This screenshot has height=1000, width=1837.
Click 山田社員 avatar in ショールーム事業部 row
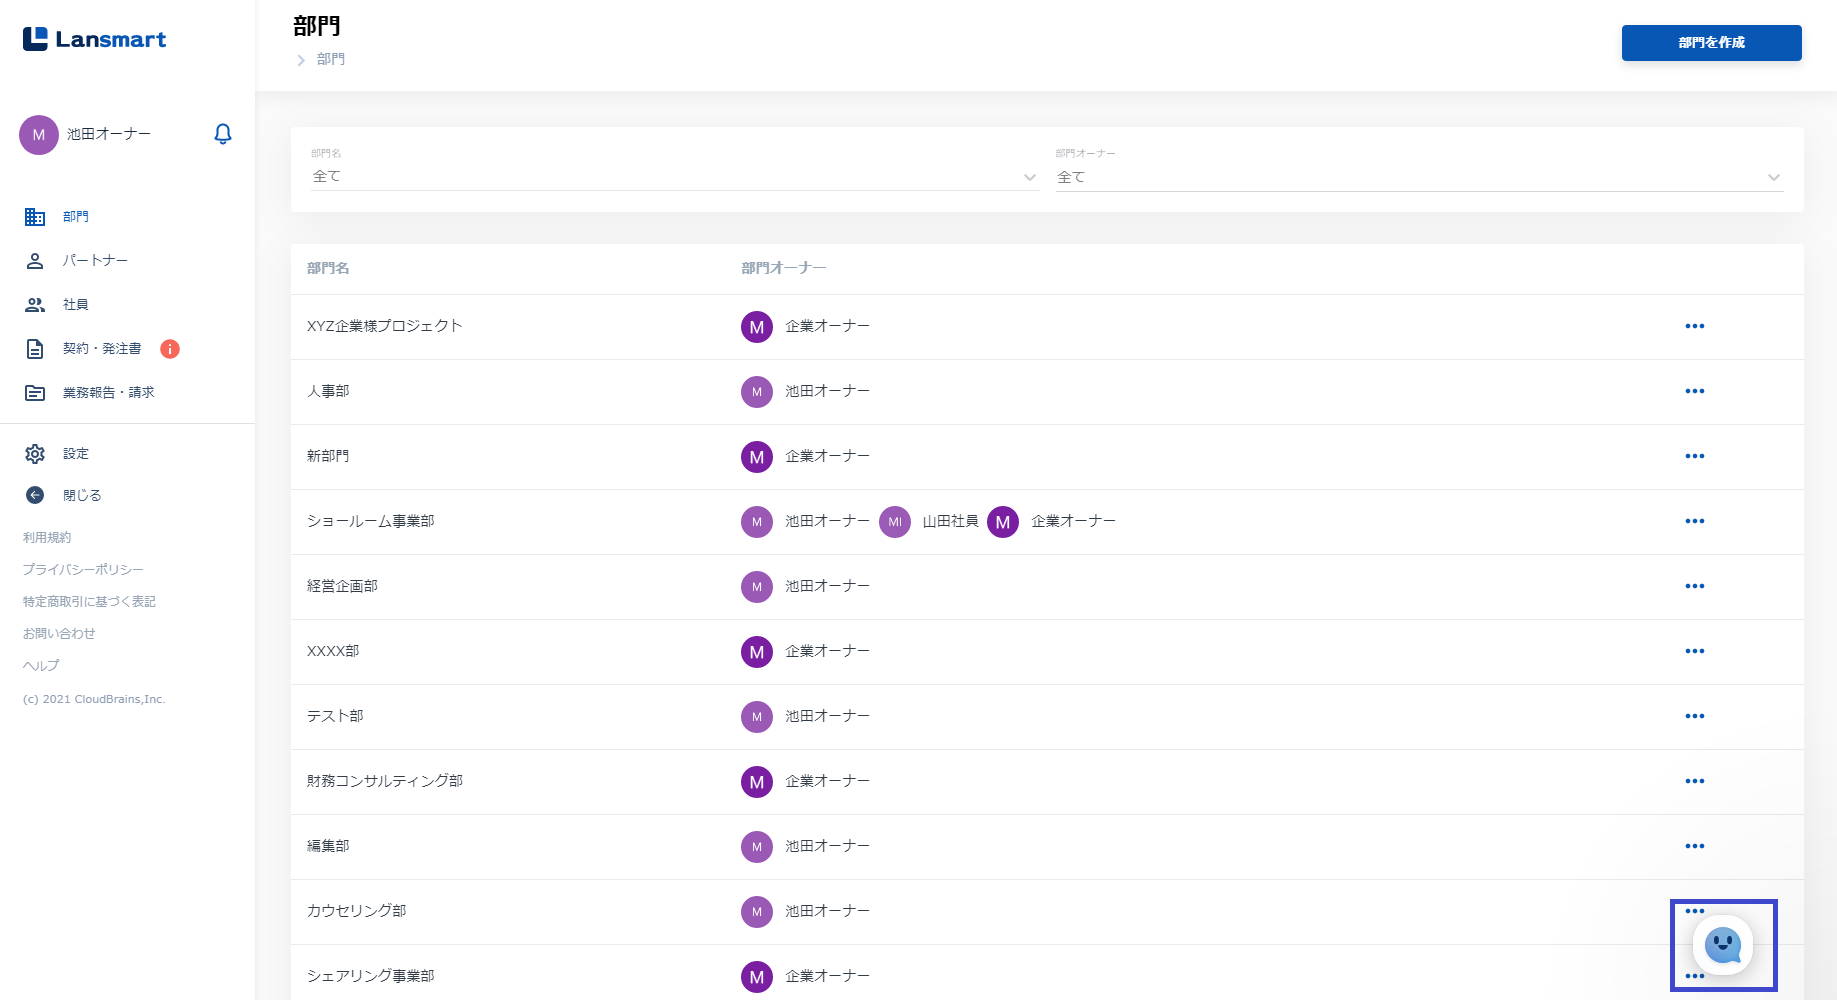click(895, 522)
